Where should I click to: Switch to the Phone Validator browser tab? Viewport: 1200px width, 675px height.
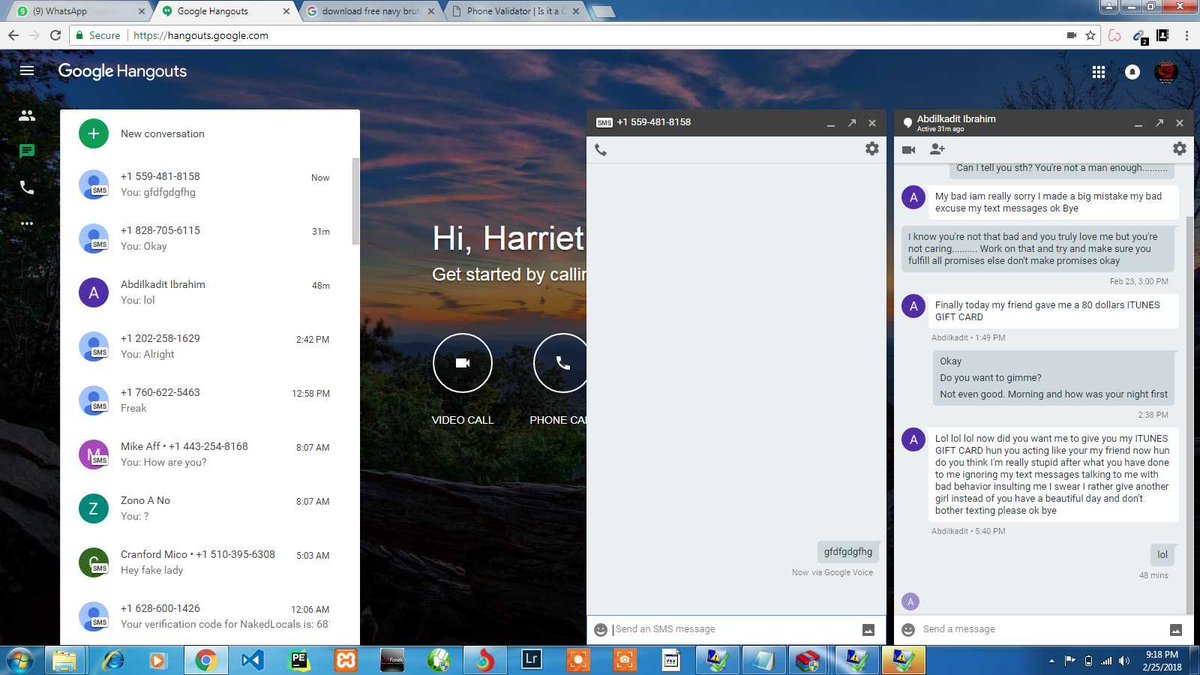point(513,11)
